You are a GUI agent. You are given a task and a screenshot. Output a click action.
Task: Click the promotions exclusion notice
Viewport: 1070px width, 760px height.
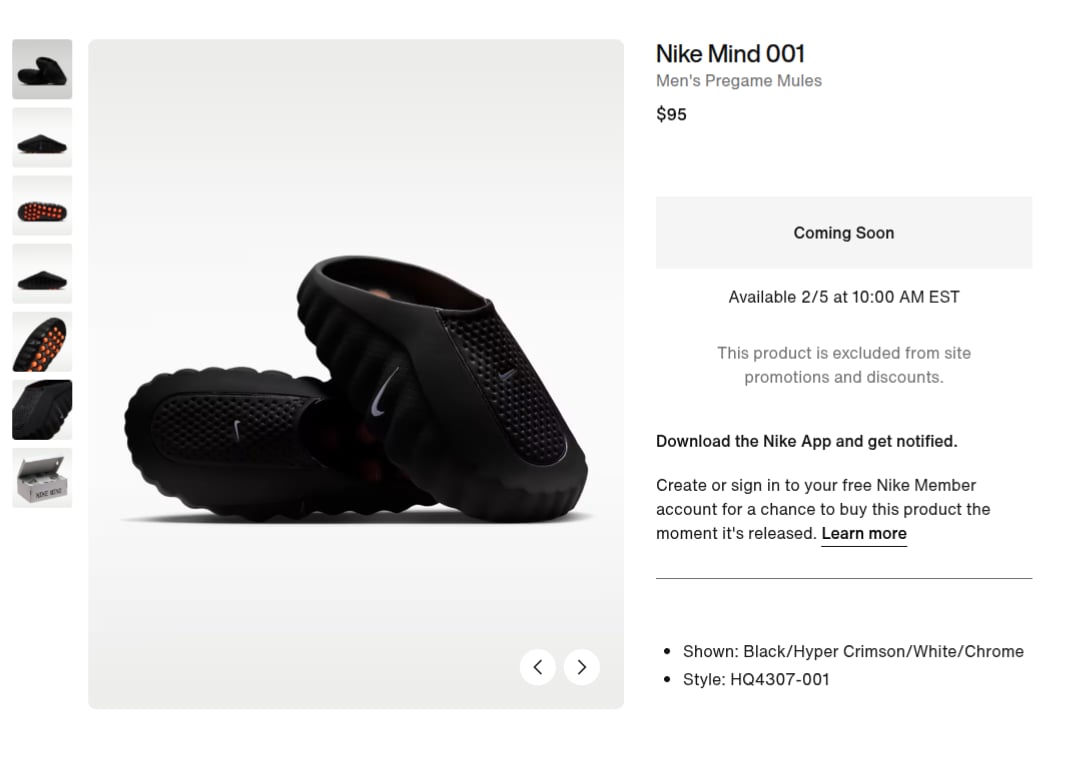843,365
